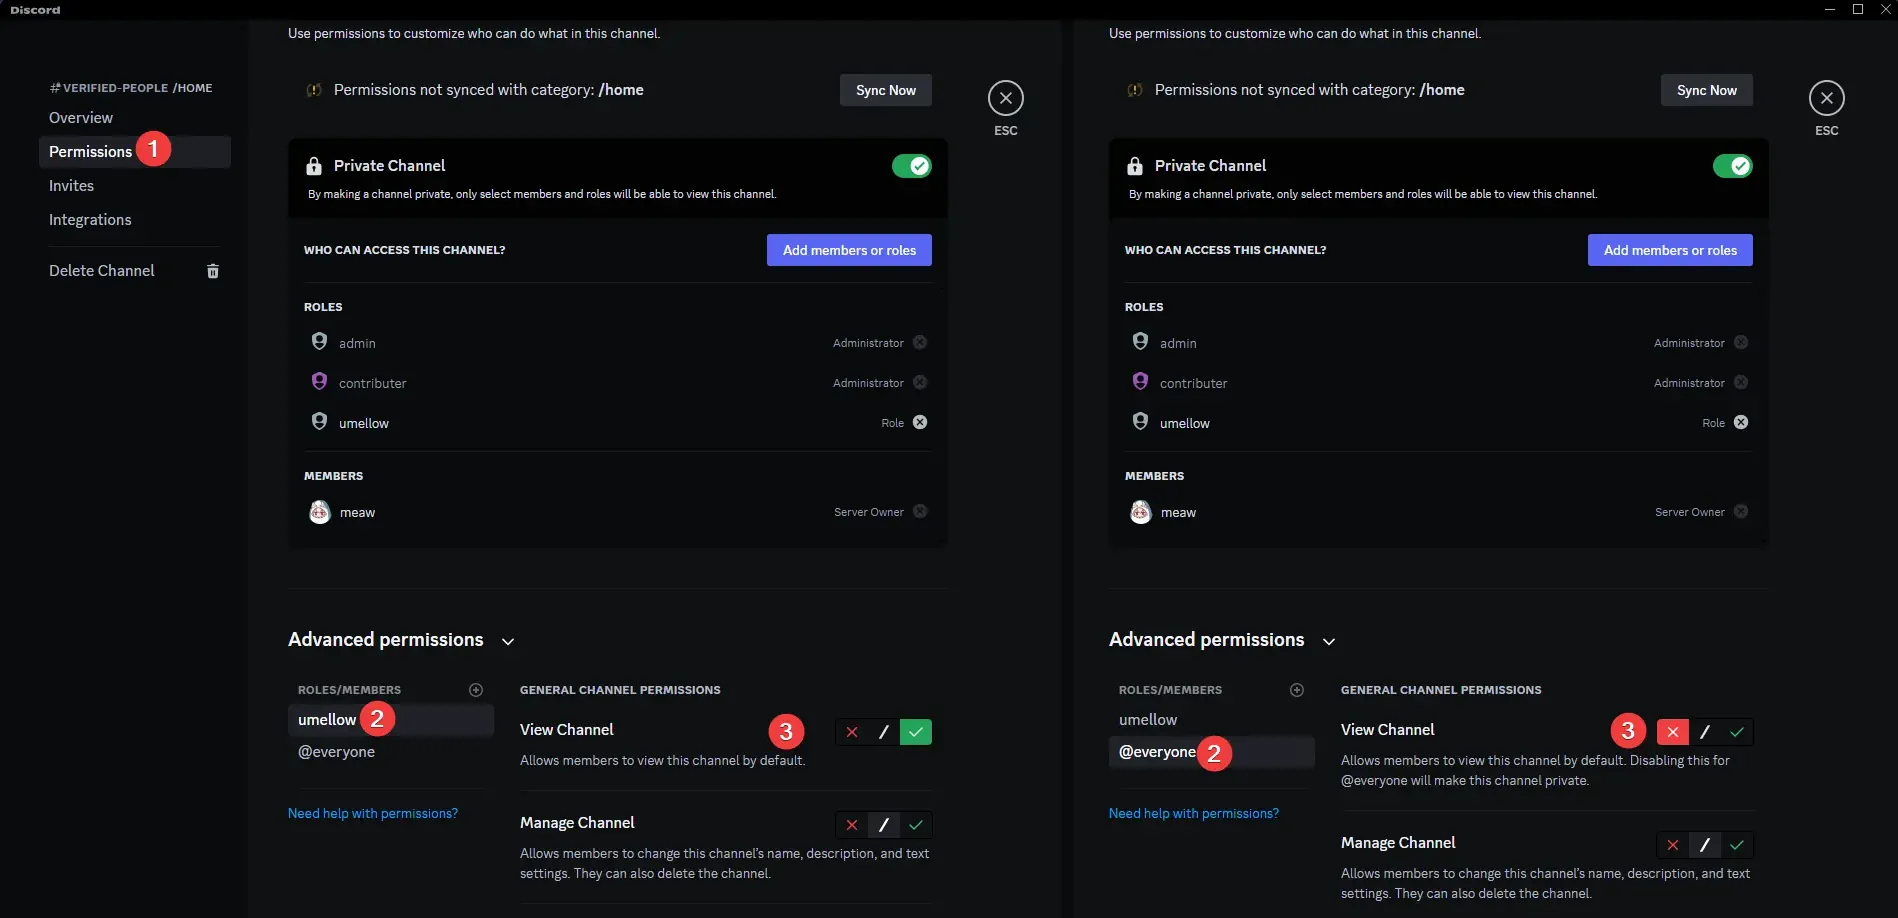Remove umellow role in right panel
Image resolution: width=1898 pixels, height=918 pixels.
pos(1741,422)
